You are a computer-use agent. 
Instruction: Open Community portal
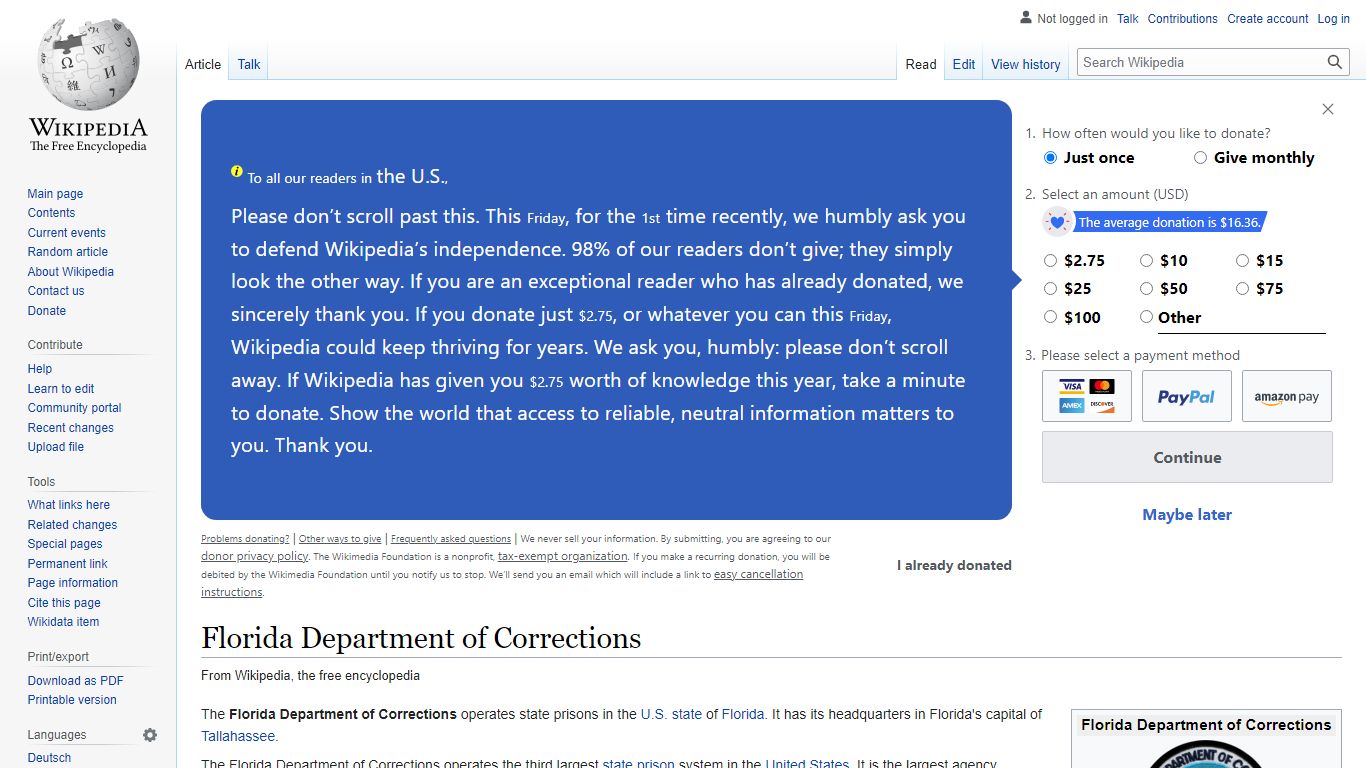(x=75, y=408)
